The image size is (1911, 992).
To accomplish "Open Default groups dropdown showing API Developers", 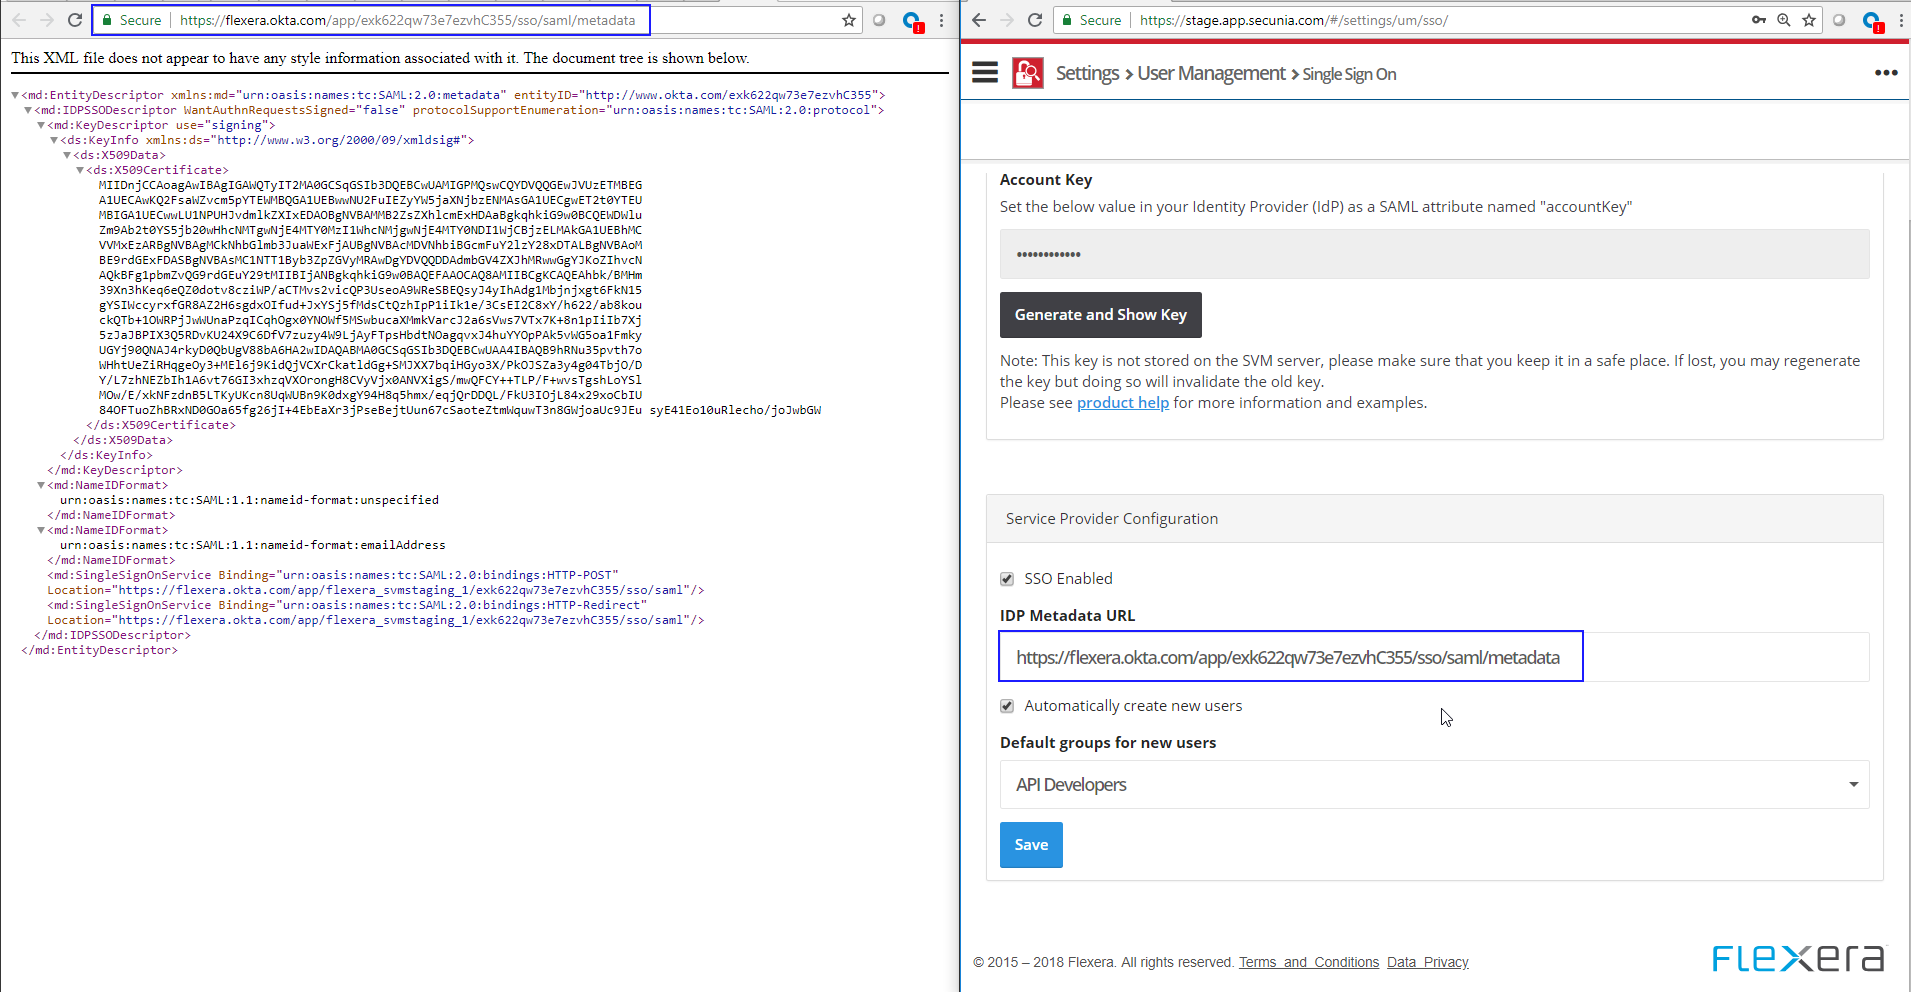I will (x=1434, y=785).
